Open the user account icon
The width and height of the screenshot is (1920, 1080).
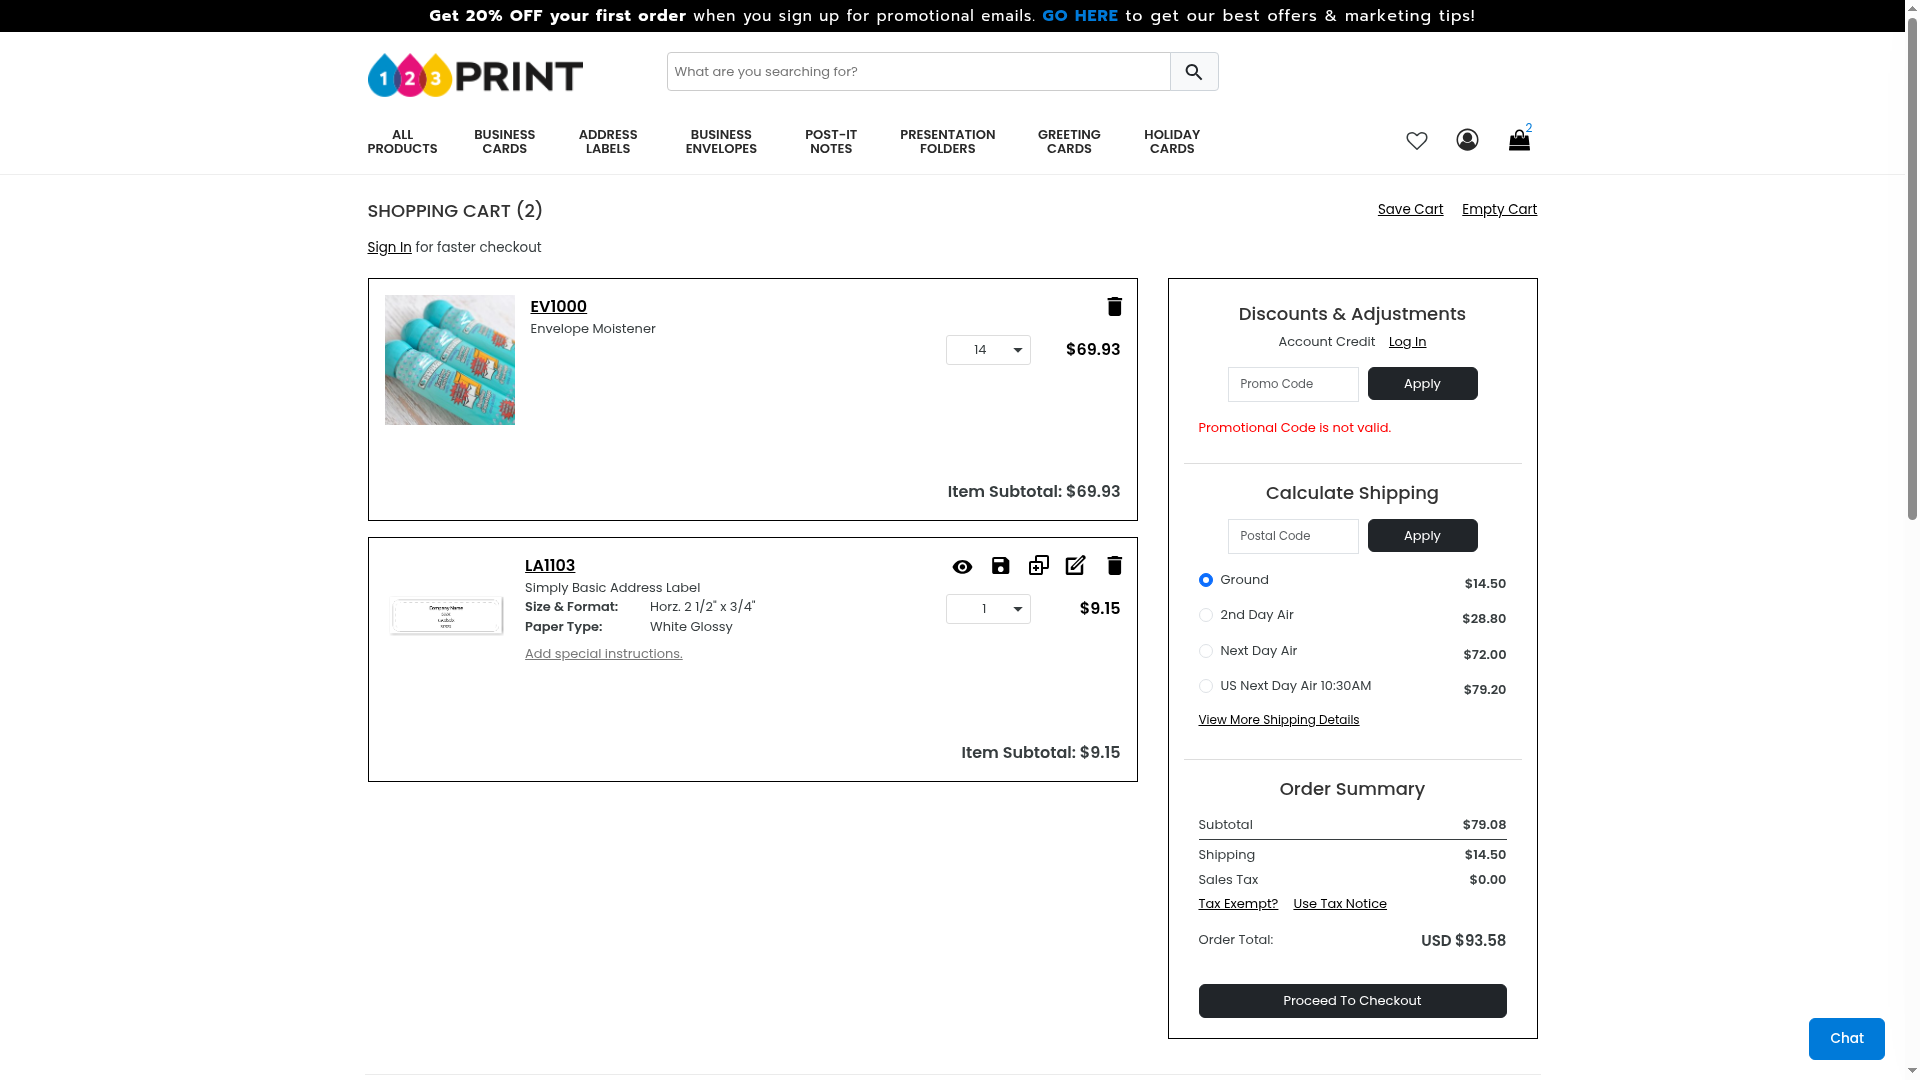coord(1467,140)
